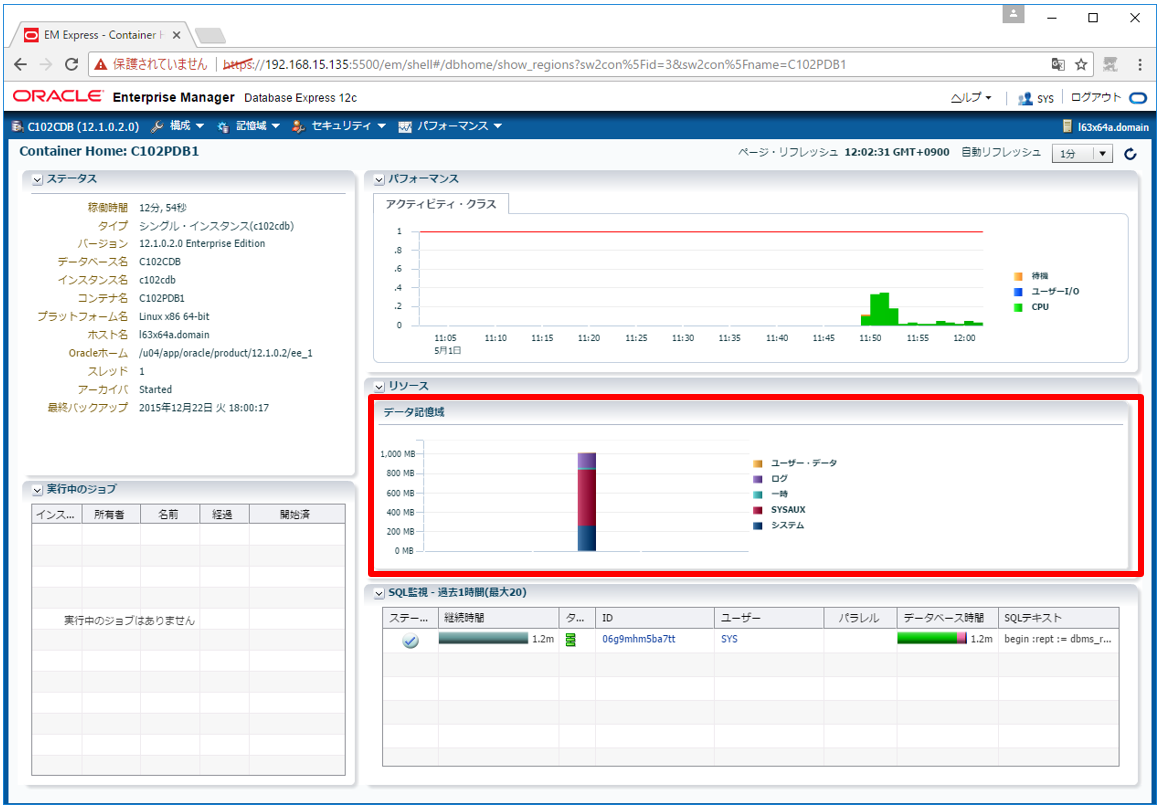This screenshot has height=811, width=1160.
Task: Click the Oracle home path value
Action: pyautogui.click(x=226, y=353)
